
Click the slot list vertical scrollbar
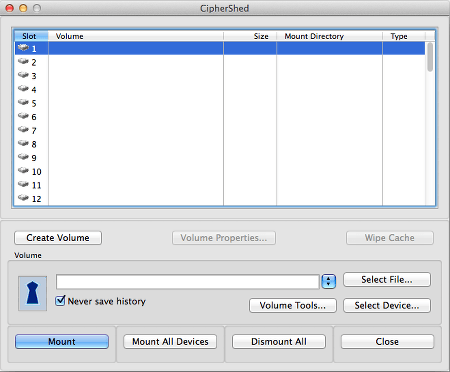point(430,123)
